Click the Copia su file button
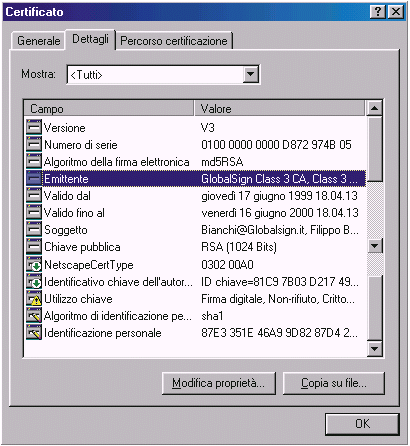This screenshot has width=410, height=446. (x=334, y=383)
